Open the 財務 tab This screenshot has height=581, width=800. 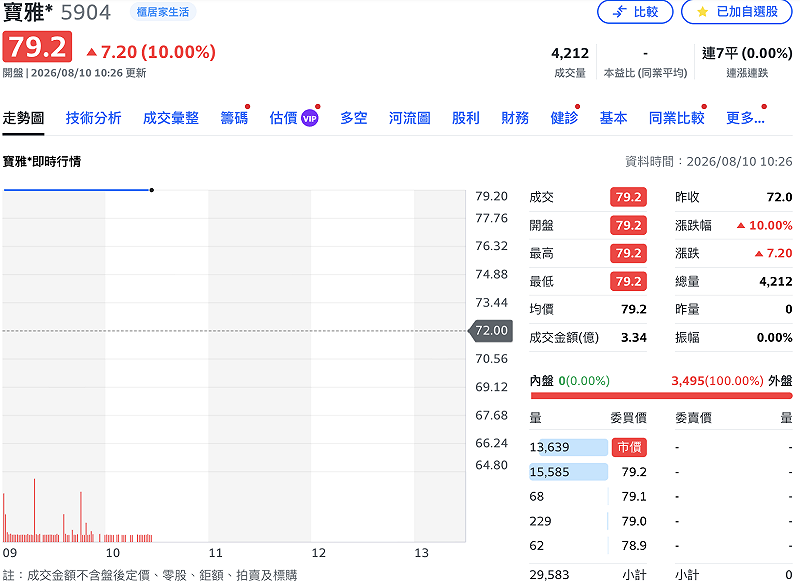click(515, 118)
